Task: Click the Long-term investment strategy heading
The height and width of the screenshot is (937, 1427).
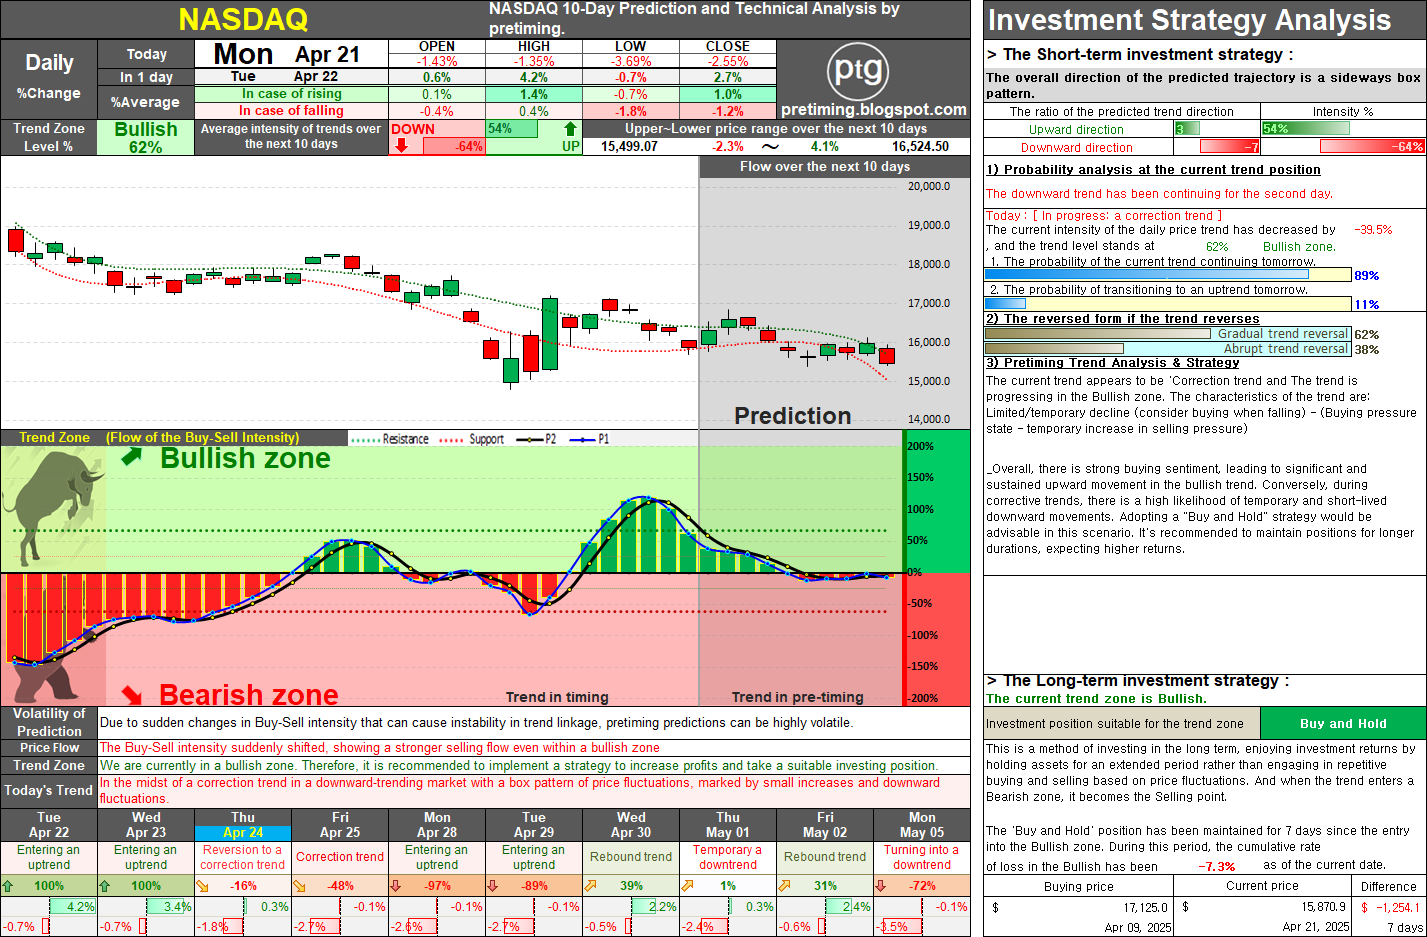Action: click(x=1138, y=680)
